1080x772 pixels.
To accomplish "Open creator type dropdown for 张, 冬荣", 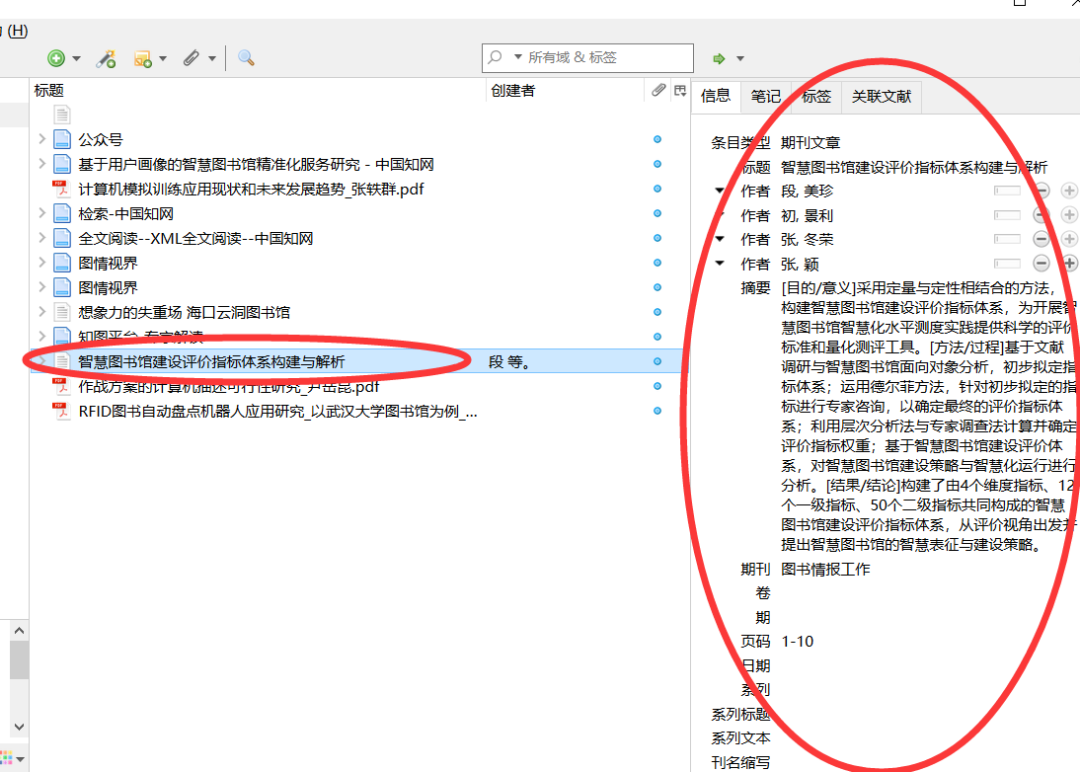I will tap(720, 239).
